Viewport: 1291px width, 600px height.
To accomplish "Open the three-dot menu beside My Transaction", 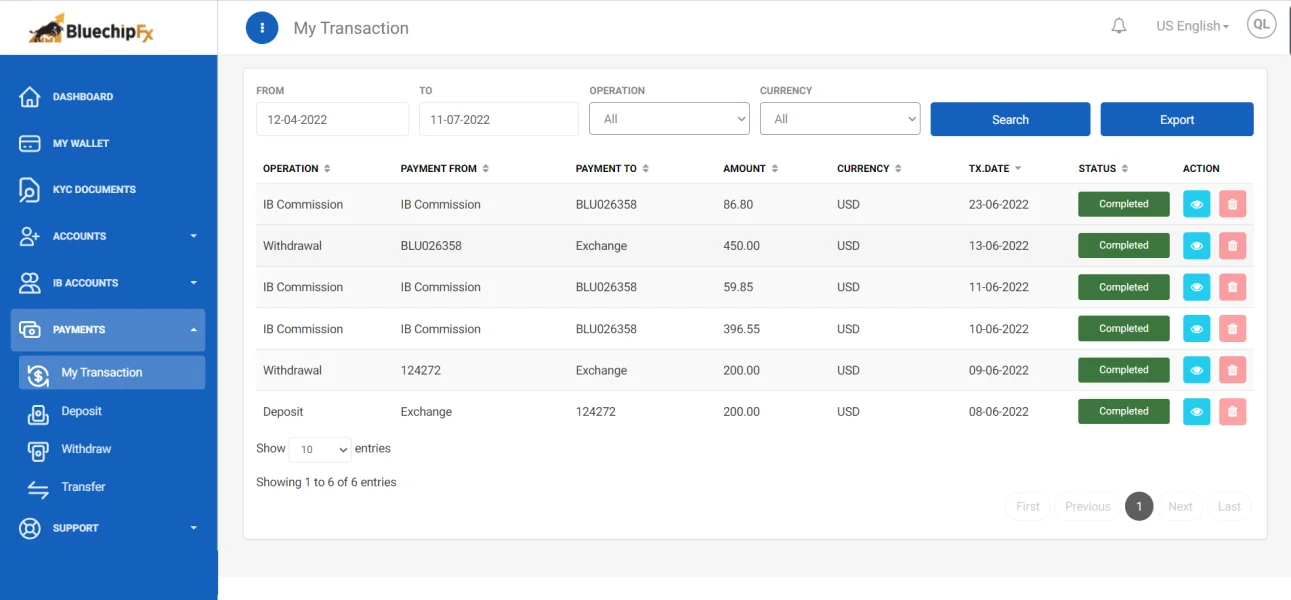I will (262, 28).
